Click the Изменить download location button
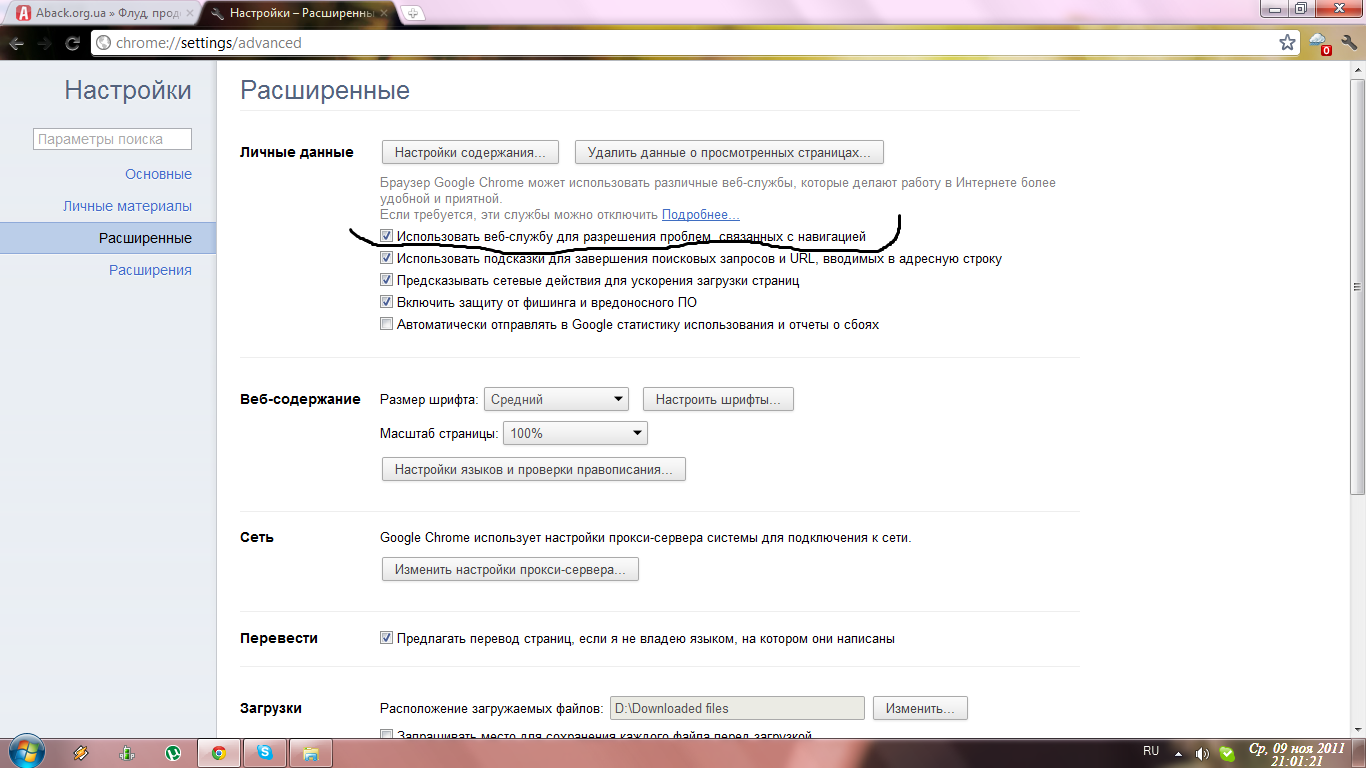 [x=920, y=708]
